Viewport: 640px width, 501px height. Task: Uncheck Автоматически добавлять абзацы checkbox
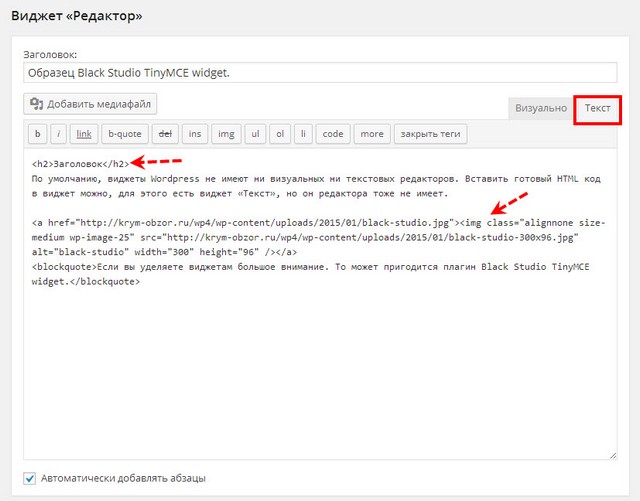pos(29,478)
